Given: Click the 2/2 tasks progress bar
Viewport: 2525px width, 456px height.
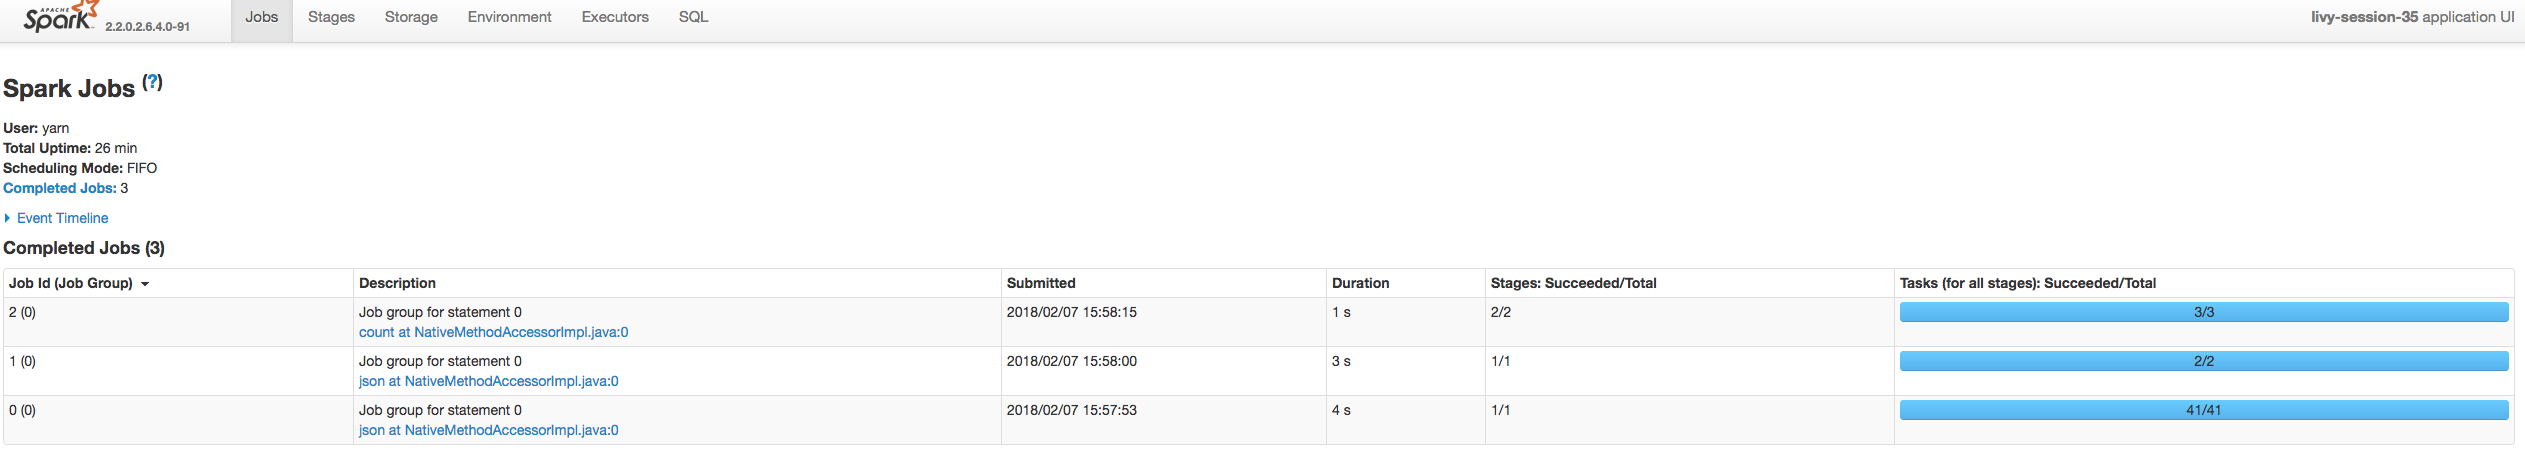Looking at the screenshot, I should tap(2203, 361).
